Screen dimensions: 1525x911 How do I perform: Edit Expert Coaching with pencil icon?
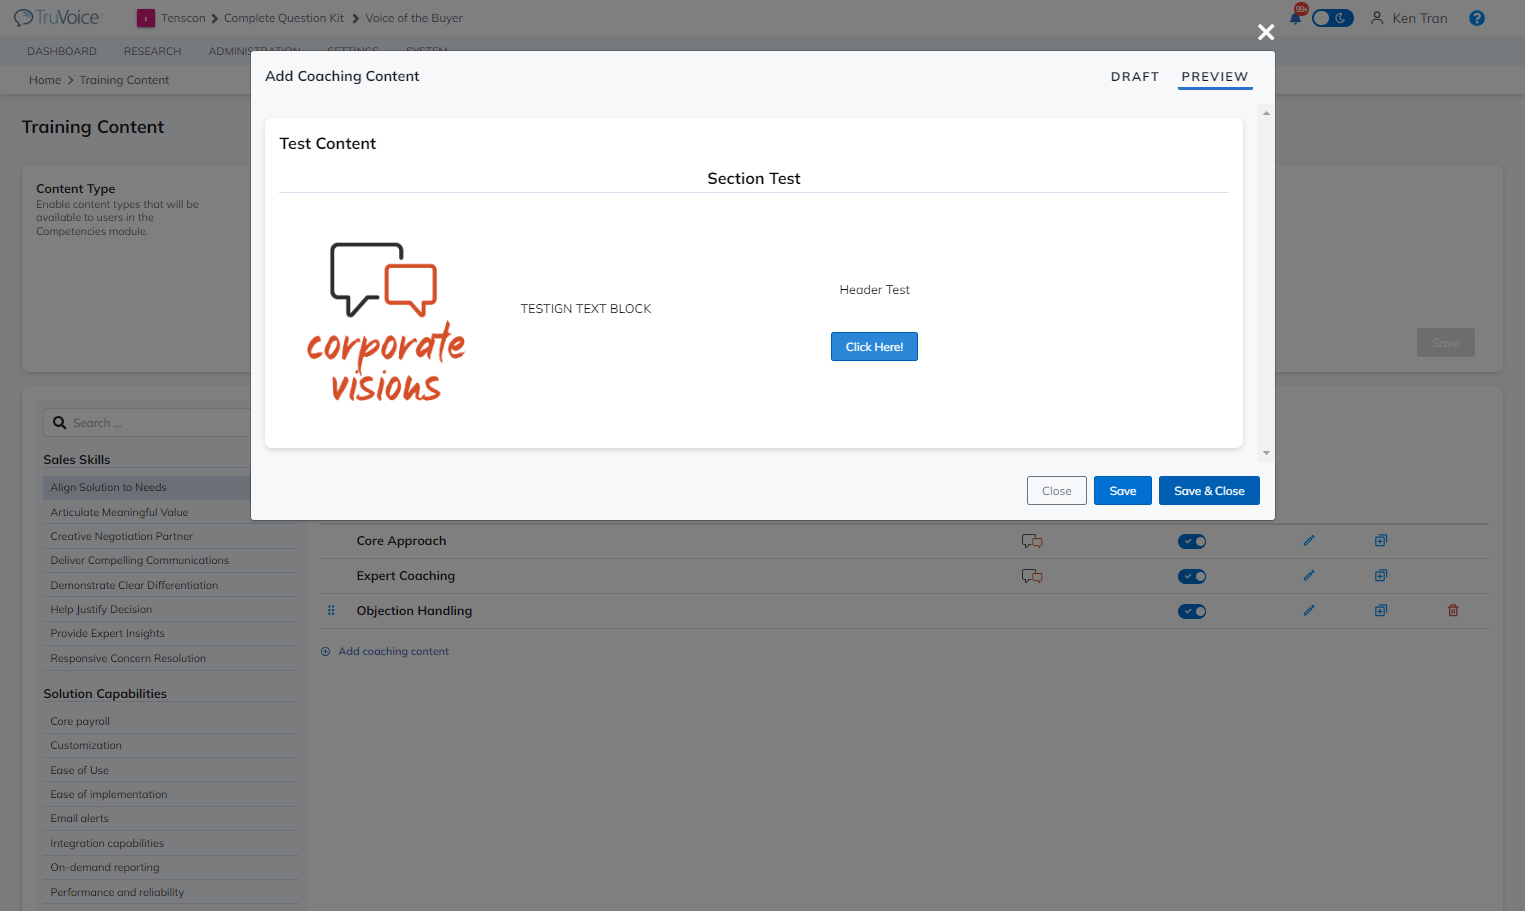pyautogui.click(x=1309, y=575)
